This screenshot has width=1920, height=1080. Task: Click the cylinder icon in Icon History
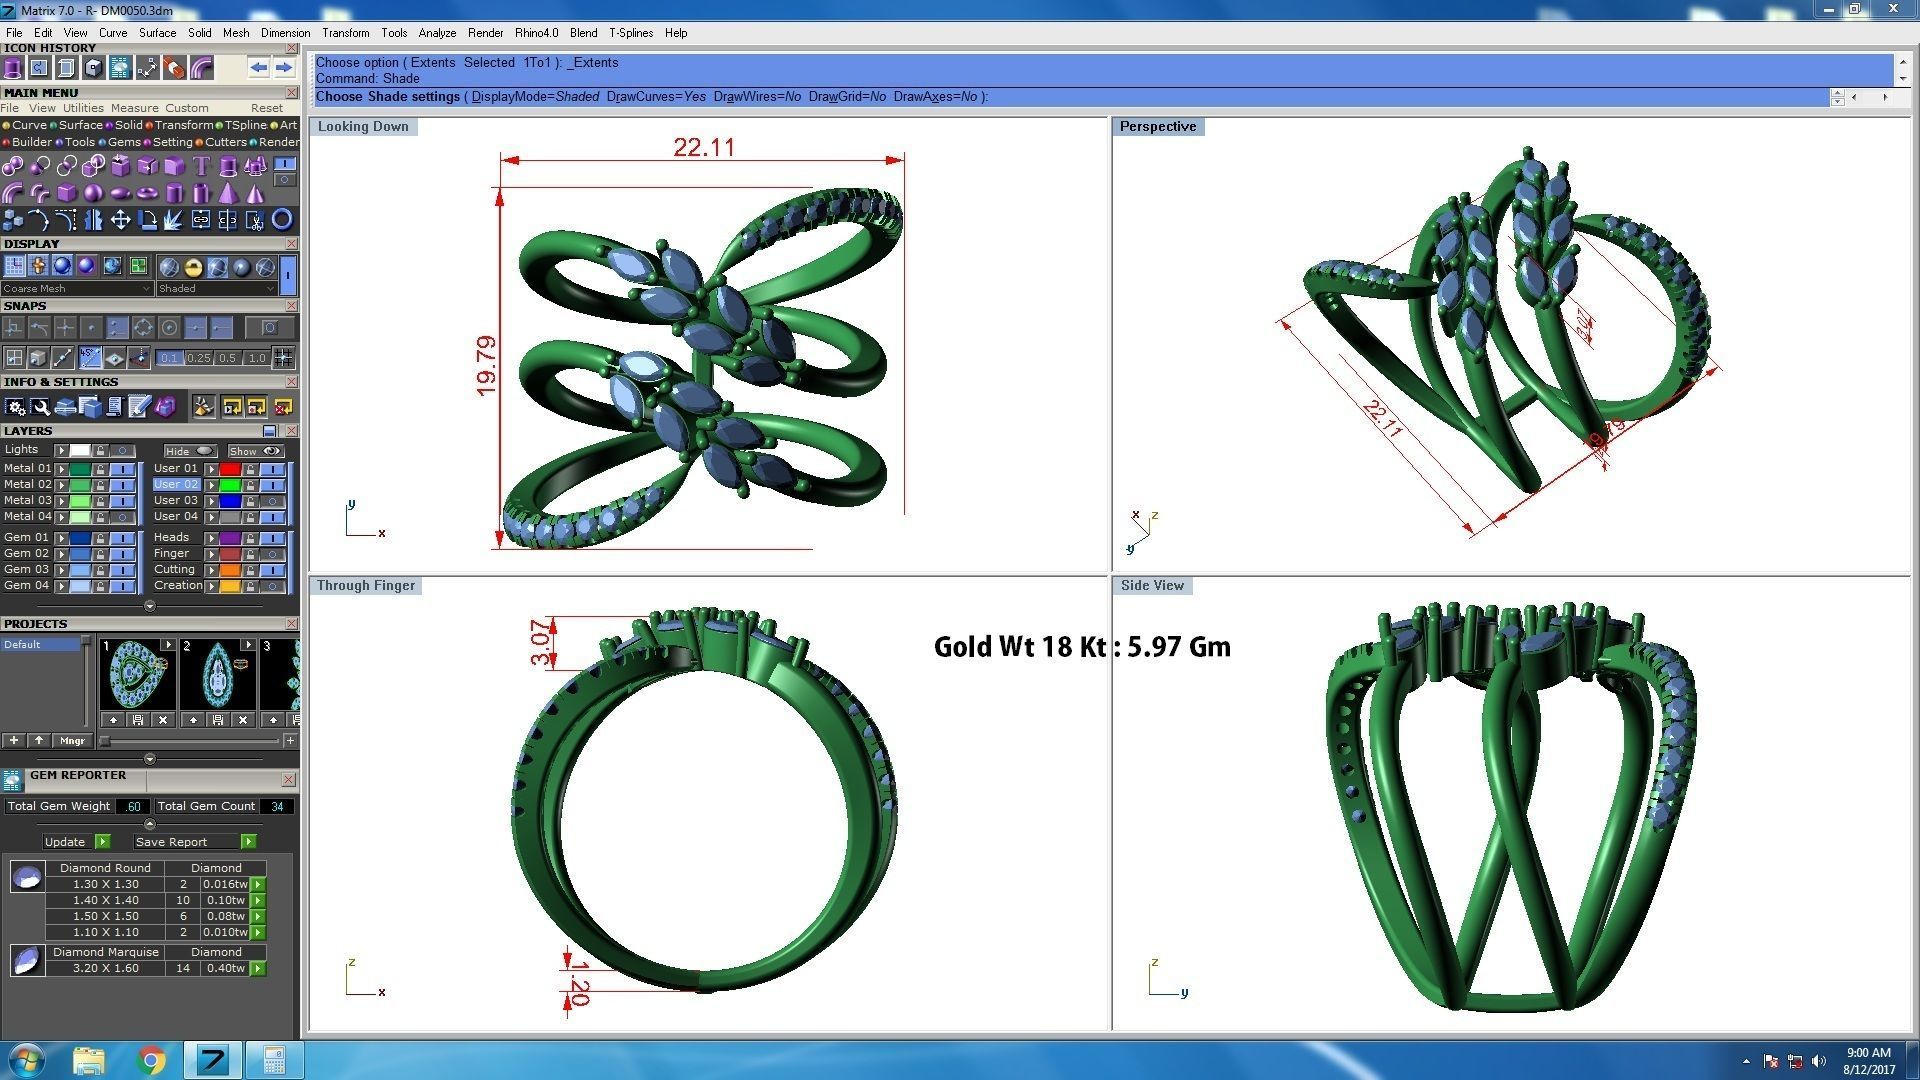[x=12, y=68]
